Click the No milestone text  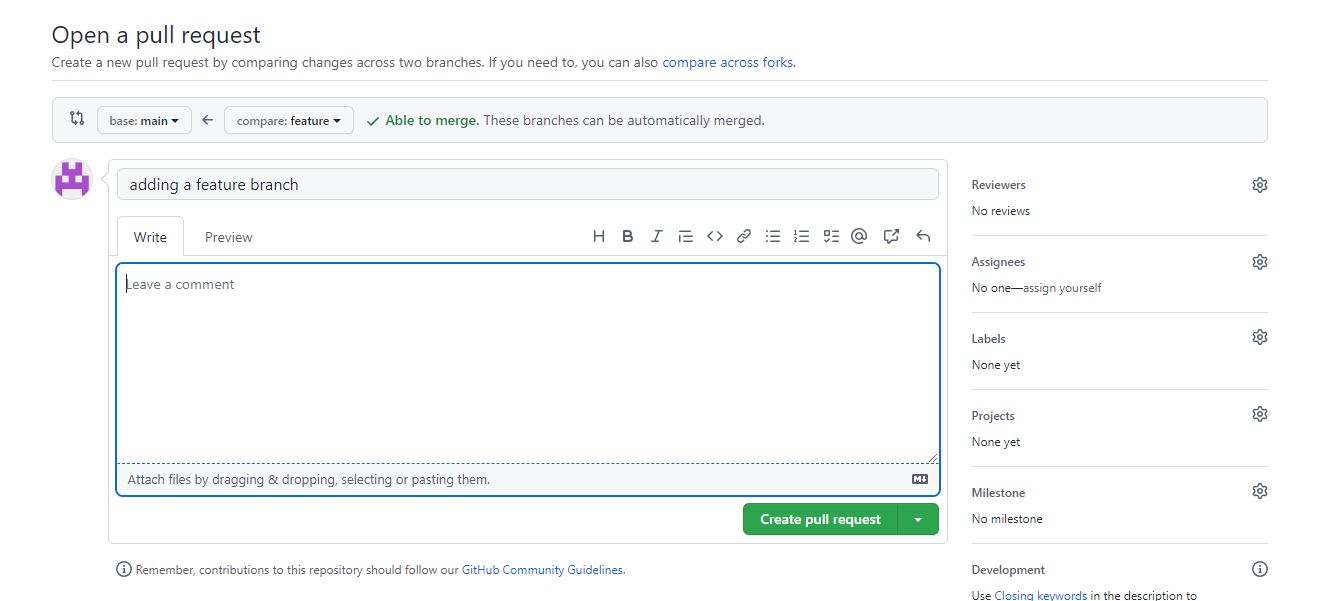click(1007, 519)
